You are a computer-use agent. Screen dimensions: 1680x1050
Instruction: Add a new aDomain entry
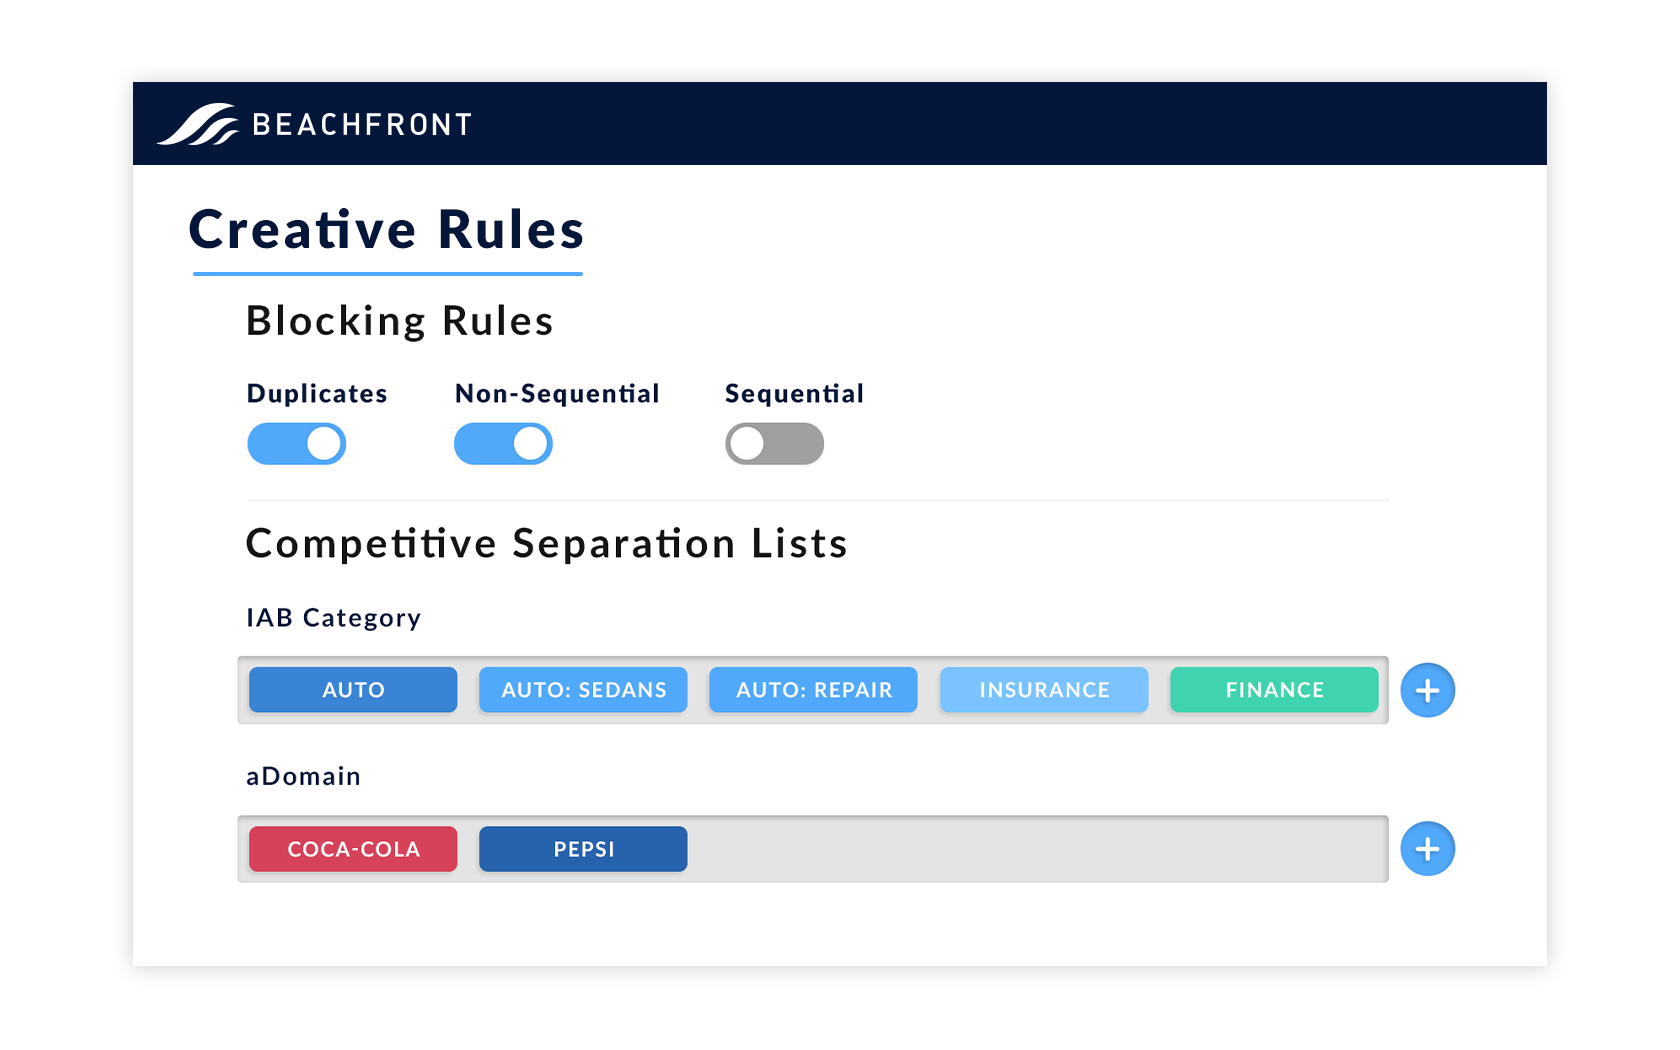point(1427,849)
